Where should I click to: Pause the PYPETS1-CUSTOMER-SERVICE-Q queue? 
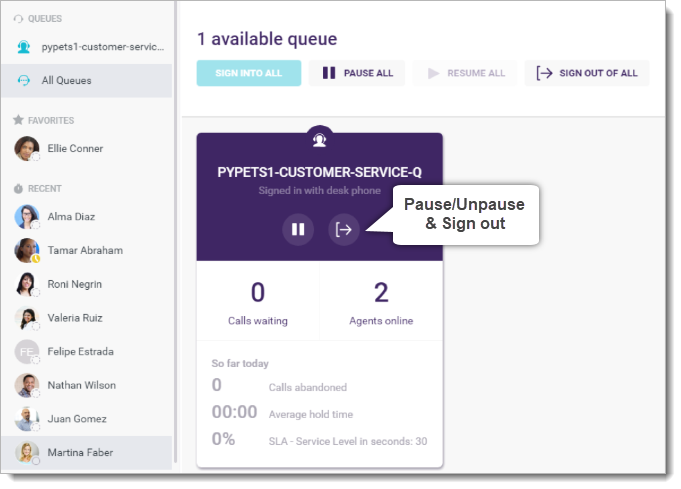298,229
